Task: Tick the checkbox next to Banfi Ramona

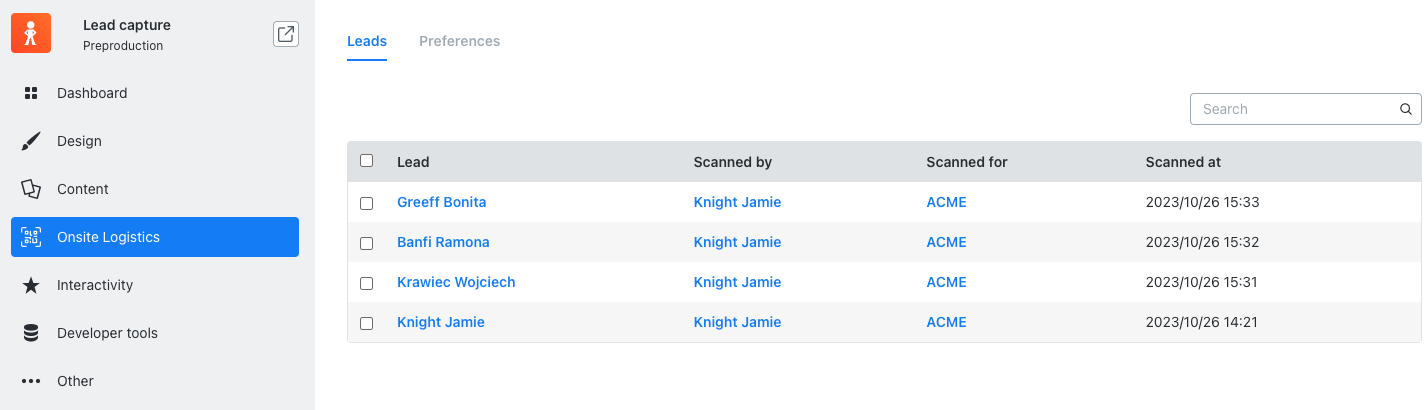Action: coord(366,243)
